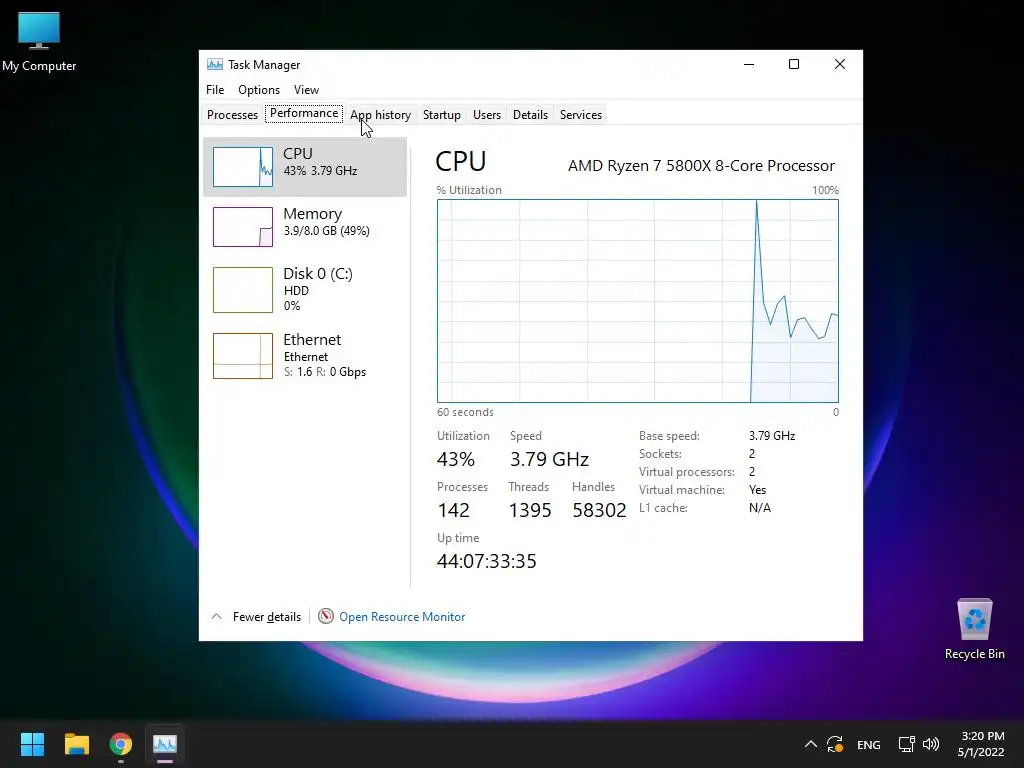Click the AMD Ryzen 7 5800X processor name
Viewport: 1024px width, 768px height.
tap(701, 166)
